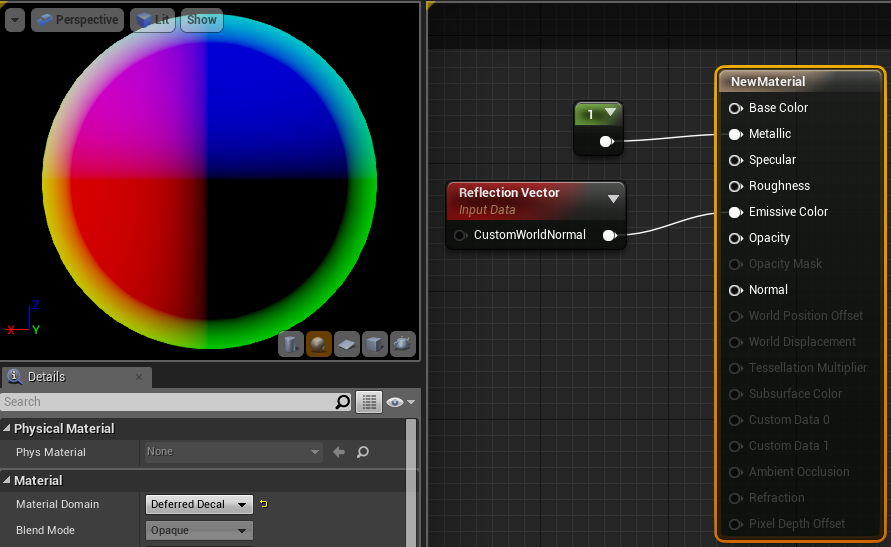891x547 pixels.
Task: Collapse the Reflection Vector node arrow
Action: pos(613,198)
